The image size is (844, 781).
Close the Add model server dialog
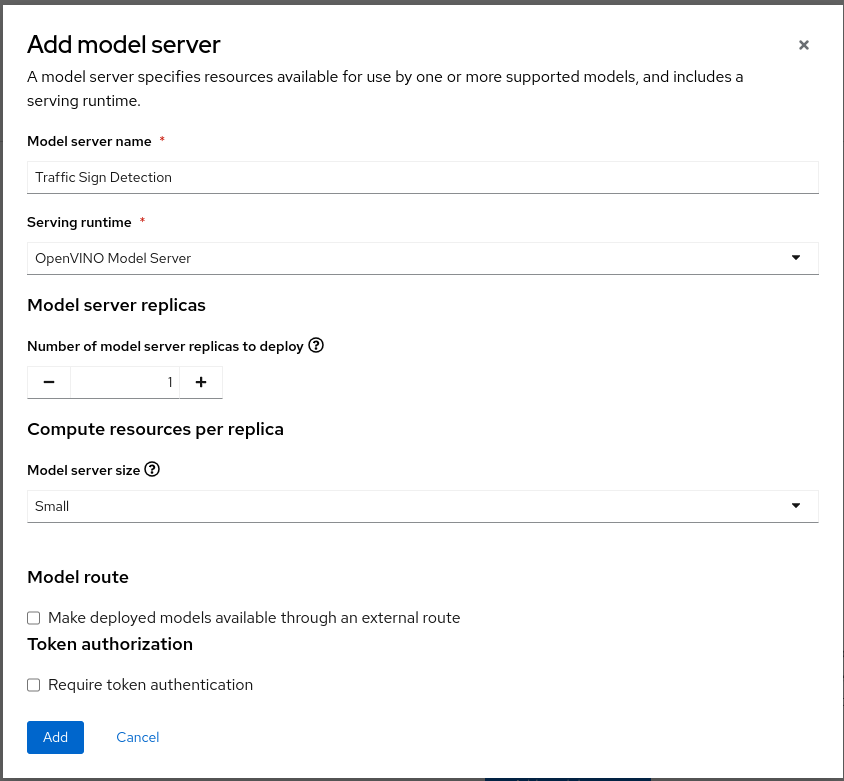(803, 45)
